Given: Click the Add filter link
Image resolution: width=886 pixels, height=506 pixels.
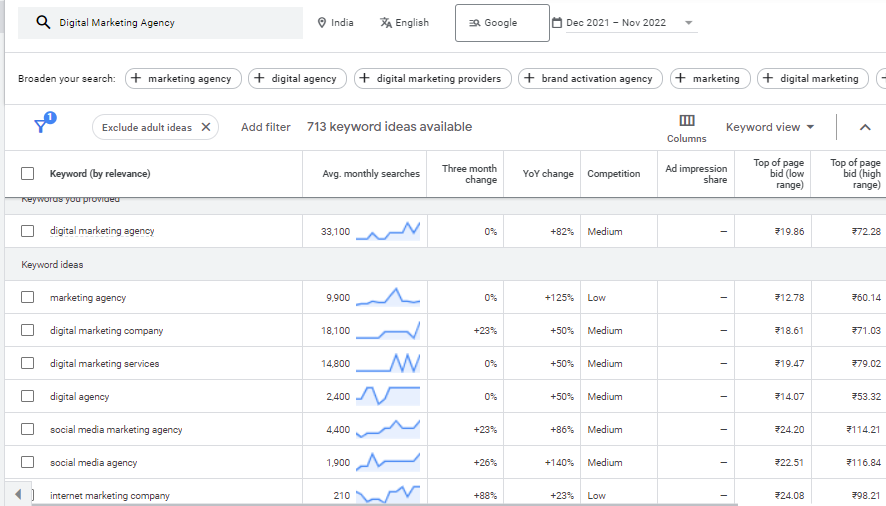Looking at the screenshot, I should (x=266, y=127).
